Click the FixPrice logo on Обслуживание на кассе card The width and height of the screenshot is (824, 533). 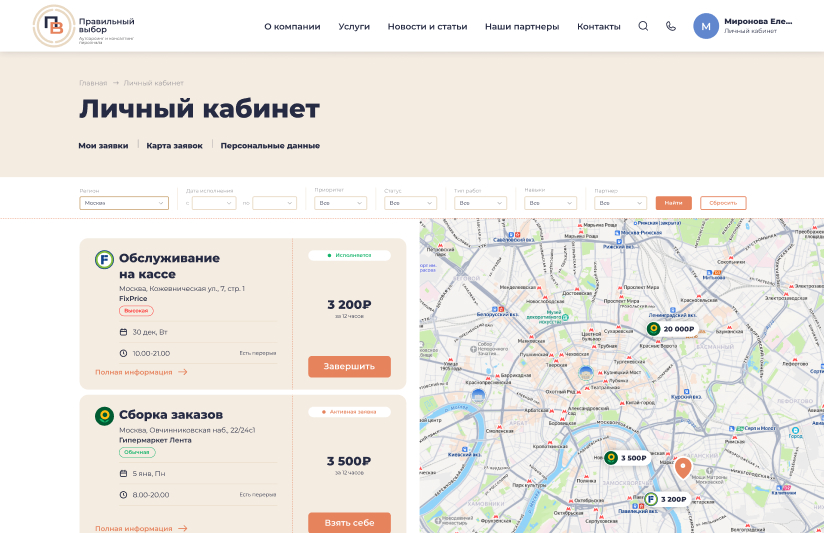pos(104,260)
